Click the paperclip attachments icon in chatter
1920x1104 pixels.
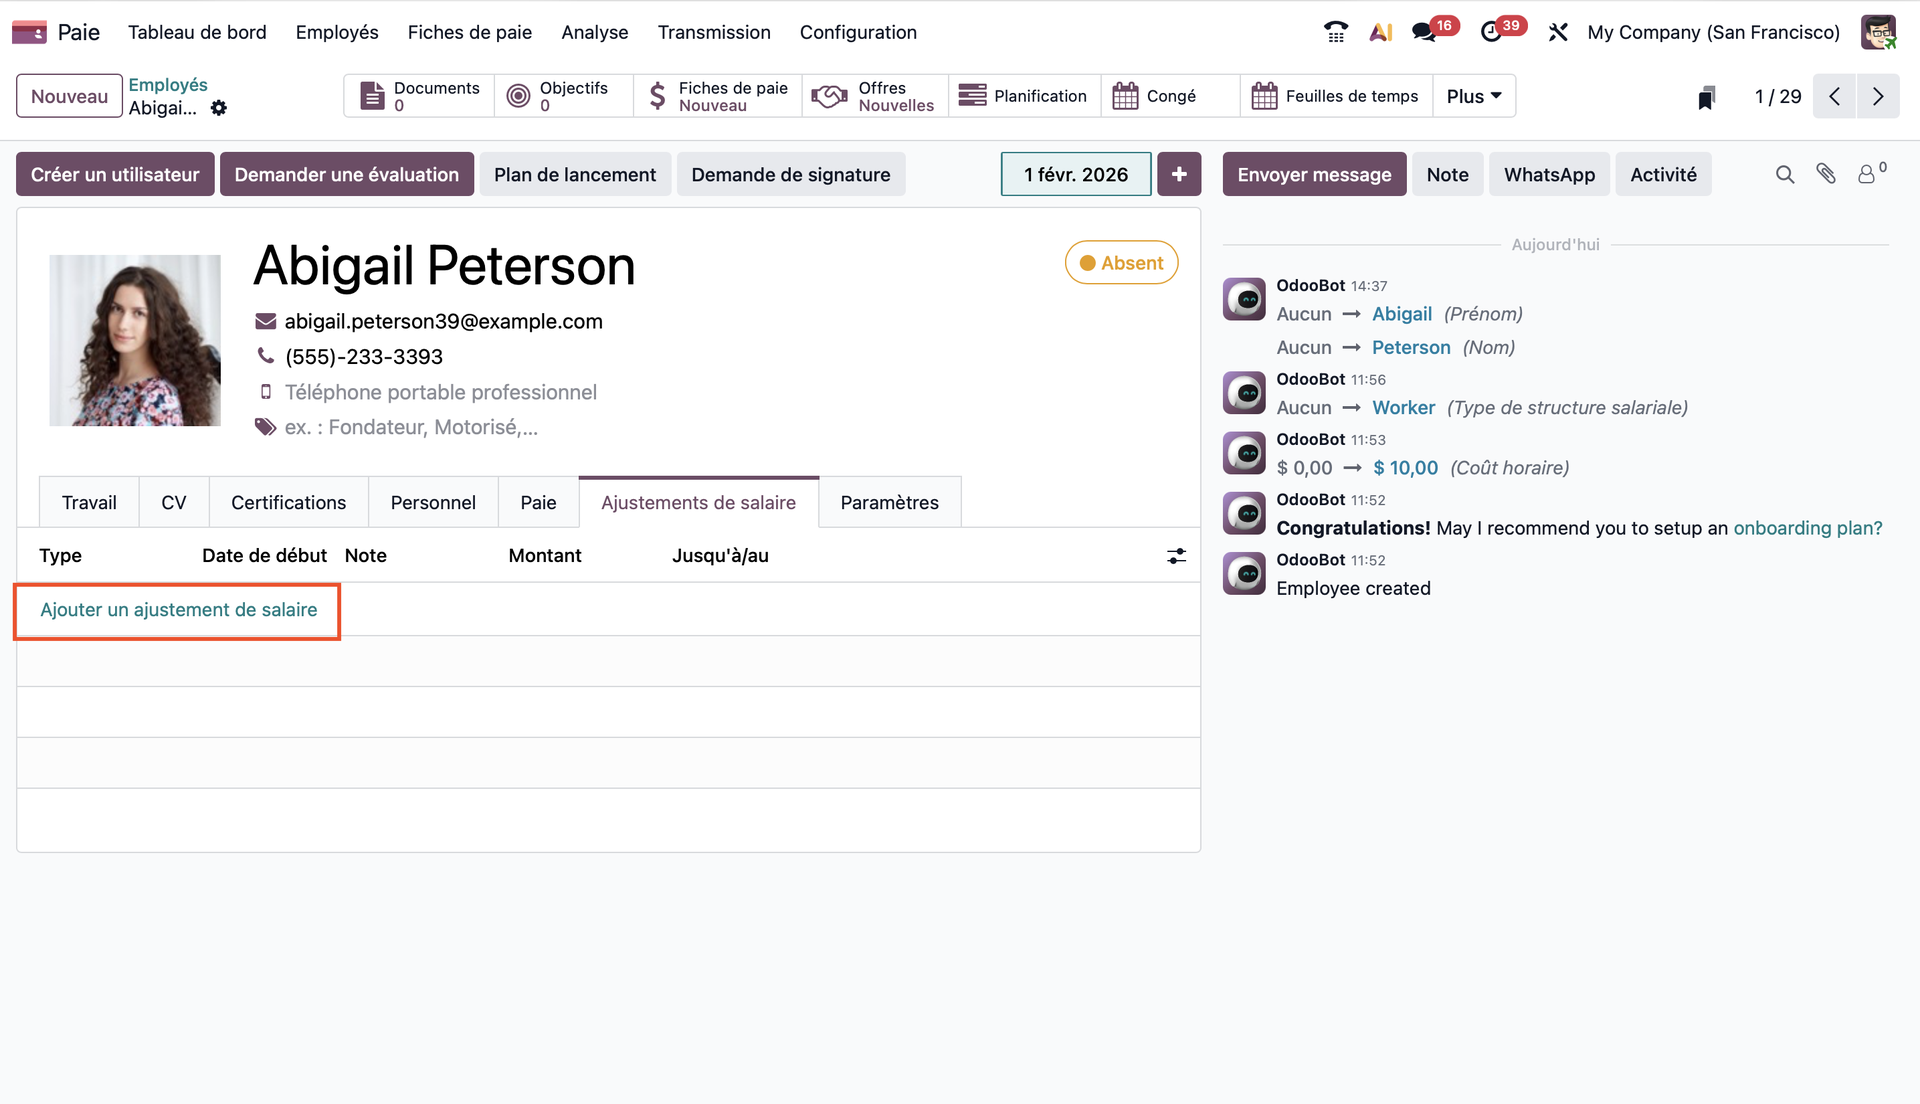1826,174
